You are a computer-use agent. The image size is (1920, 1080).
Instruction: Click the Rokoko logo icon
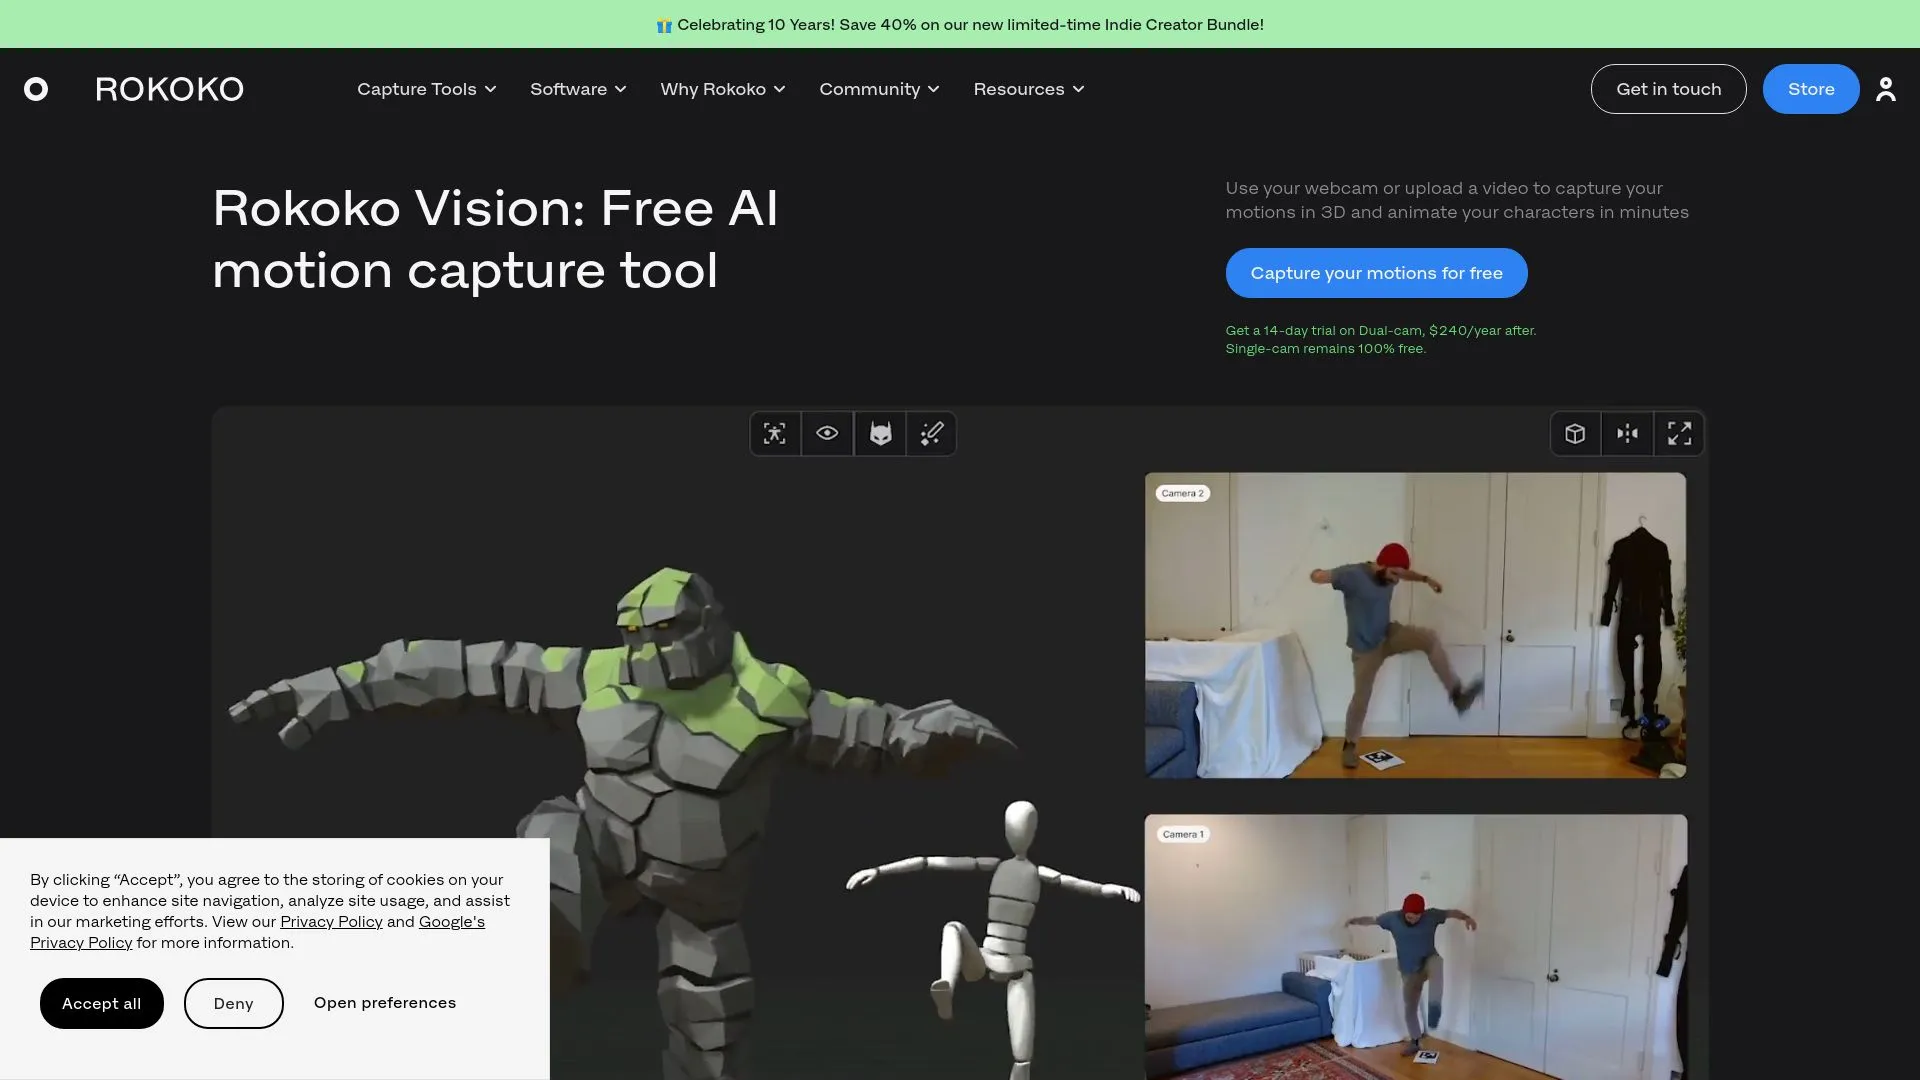38,88
